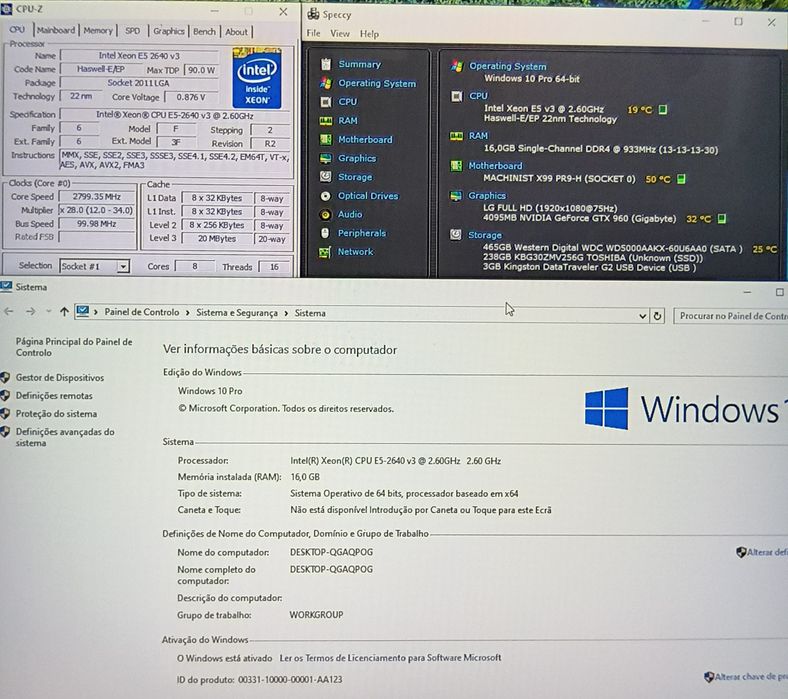Switch to CPU-Z SPD tab

point(133,31)
